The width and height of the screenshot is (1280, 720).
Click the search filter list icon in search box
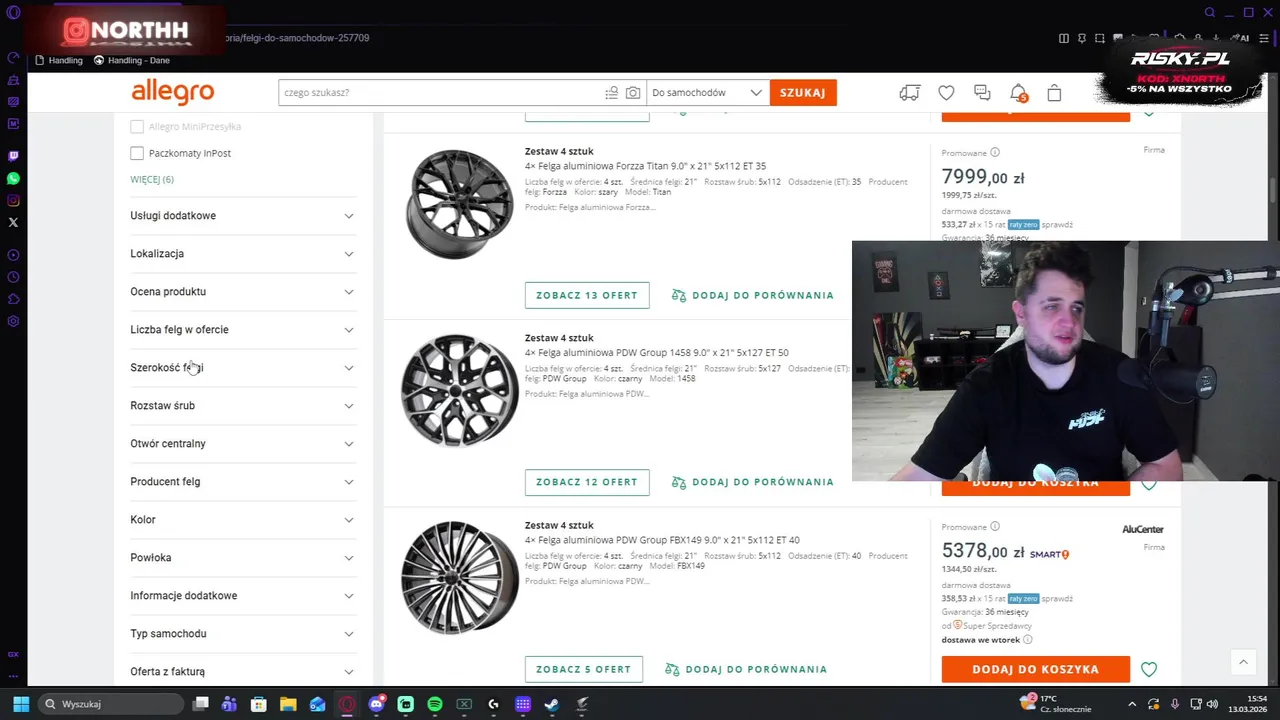(x=611, y=93)
